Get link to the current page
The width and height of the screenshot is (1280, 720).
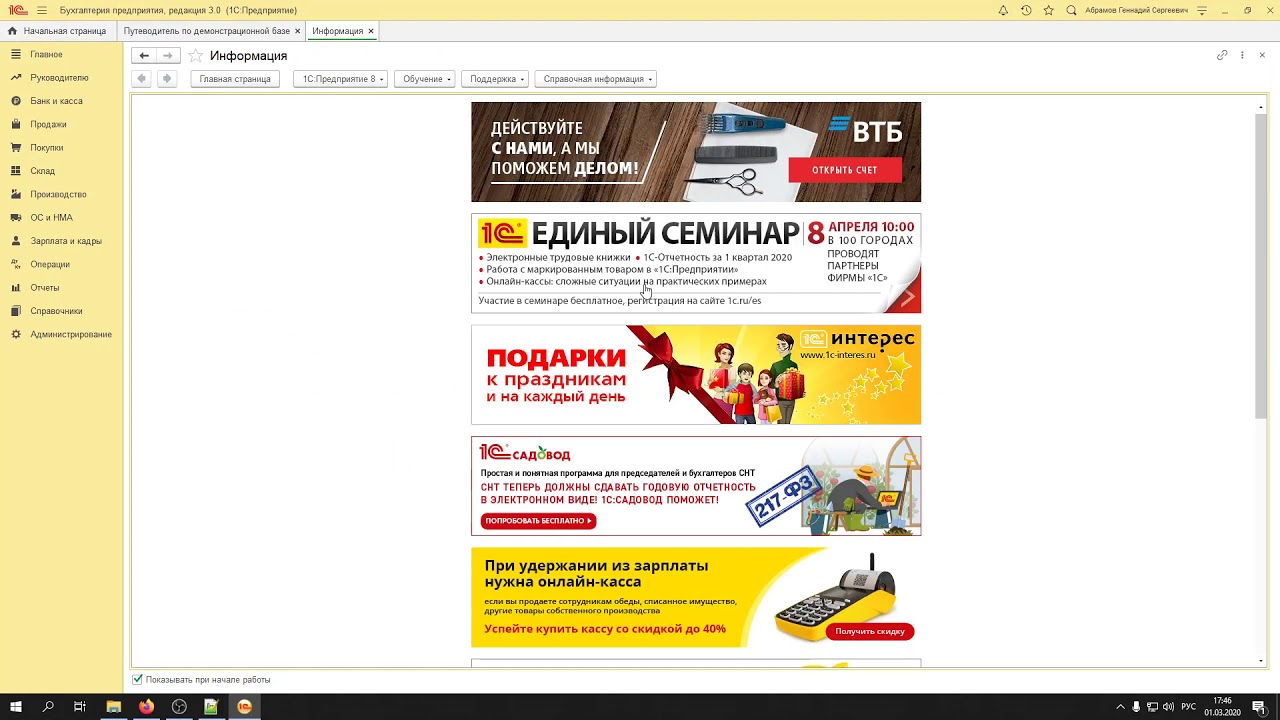click(1222, 55)
